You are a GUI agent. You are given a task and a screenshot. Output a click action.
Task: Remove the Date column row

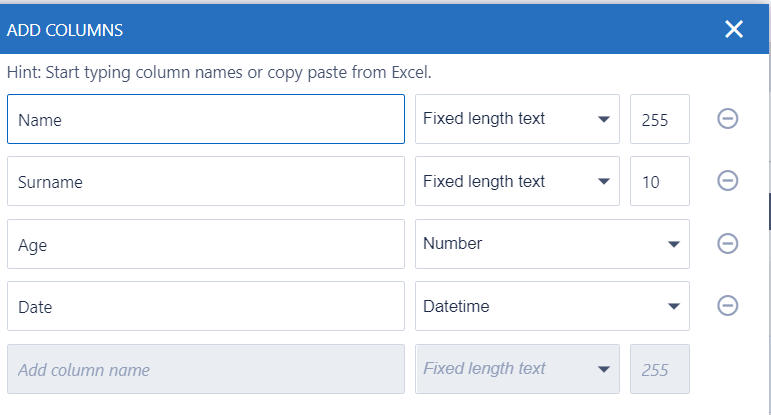point(728,306)
